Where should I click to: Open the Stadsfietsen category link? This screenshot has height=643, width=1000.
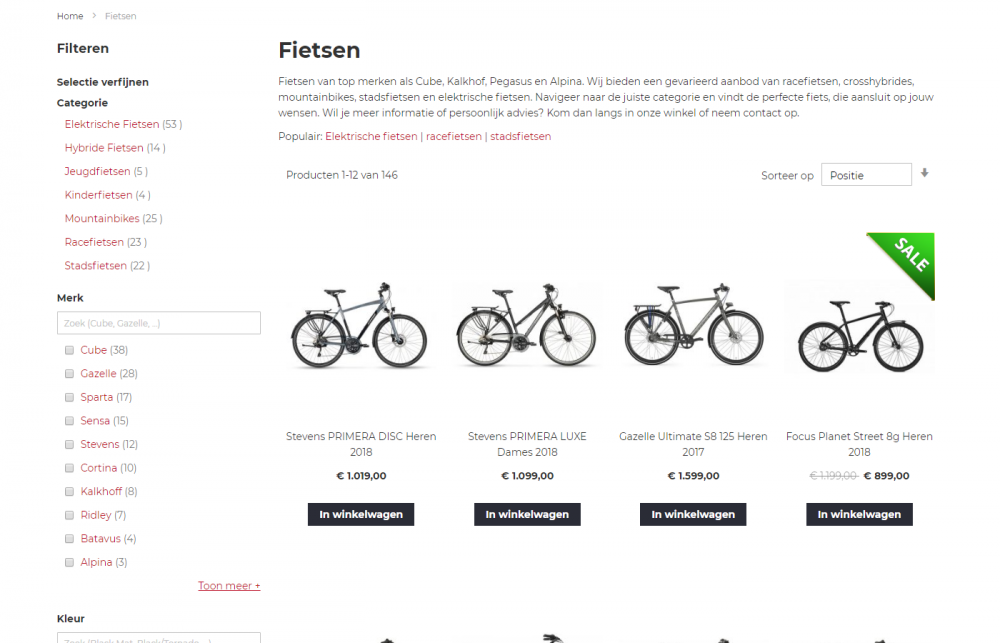point(96,266)
